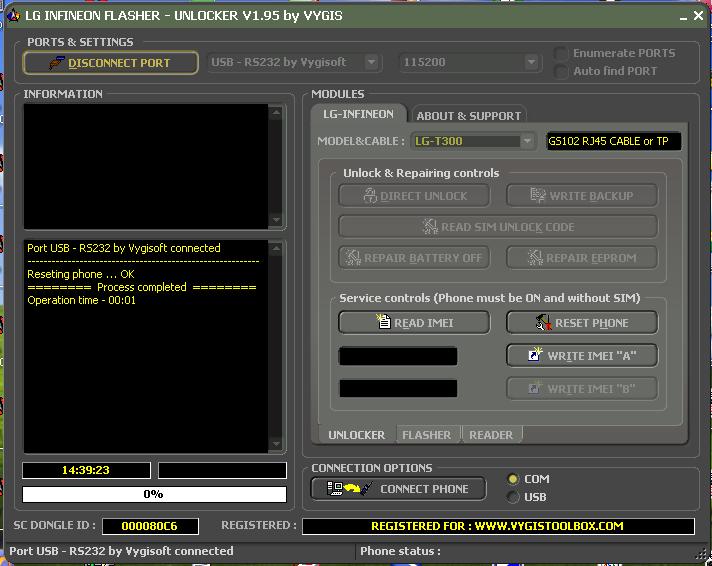
Task: Select the COM connection radio button
Action: point(513,479)
